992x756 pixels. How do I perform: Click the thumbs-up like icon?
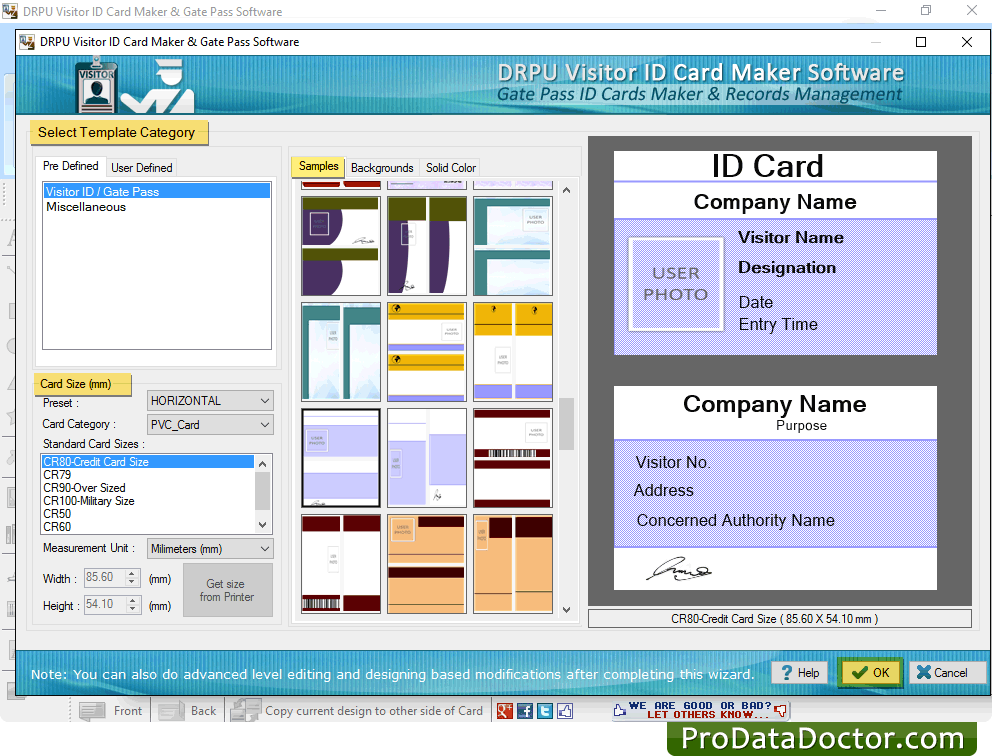click(565, 710)
